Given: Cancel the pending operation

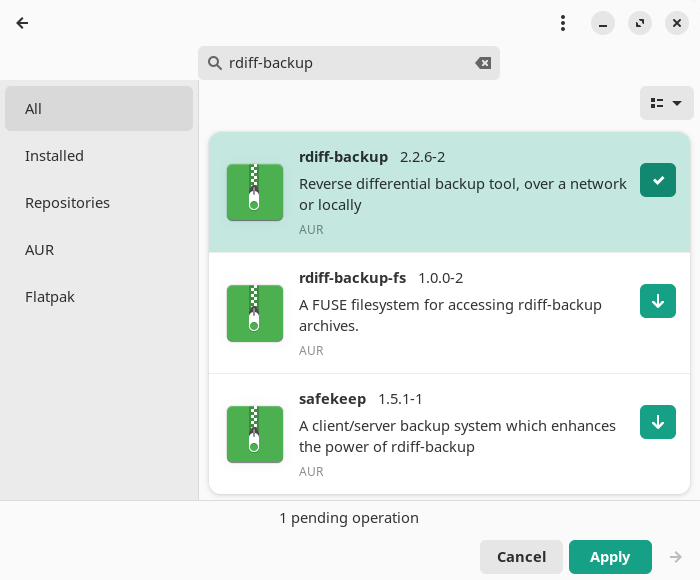Looking at the screenshot, I should tap(521, 557).
